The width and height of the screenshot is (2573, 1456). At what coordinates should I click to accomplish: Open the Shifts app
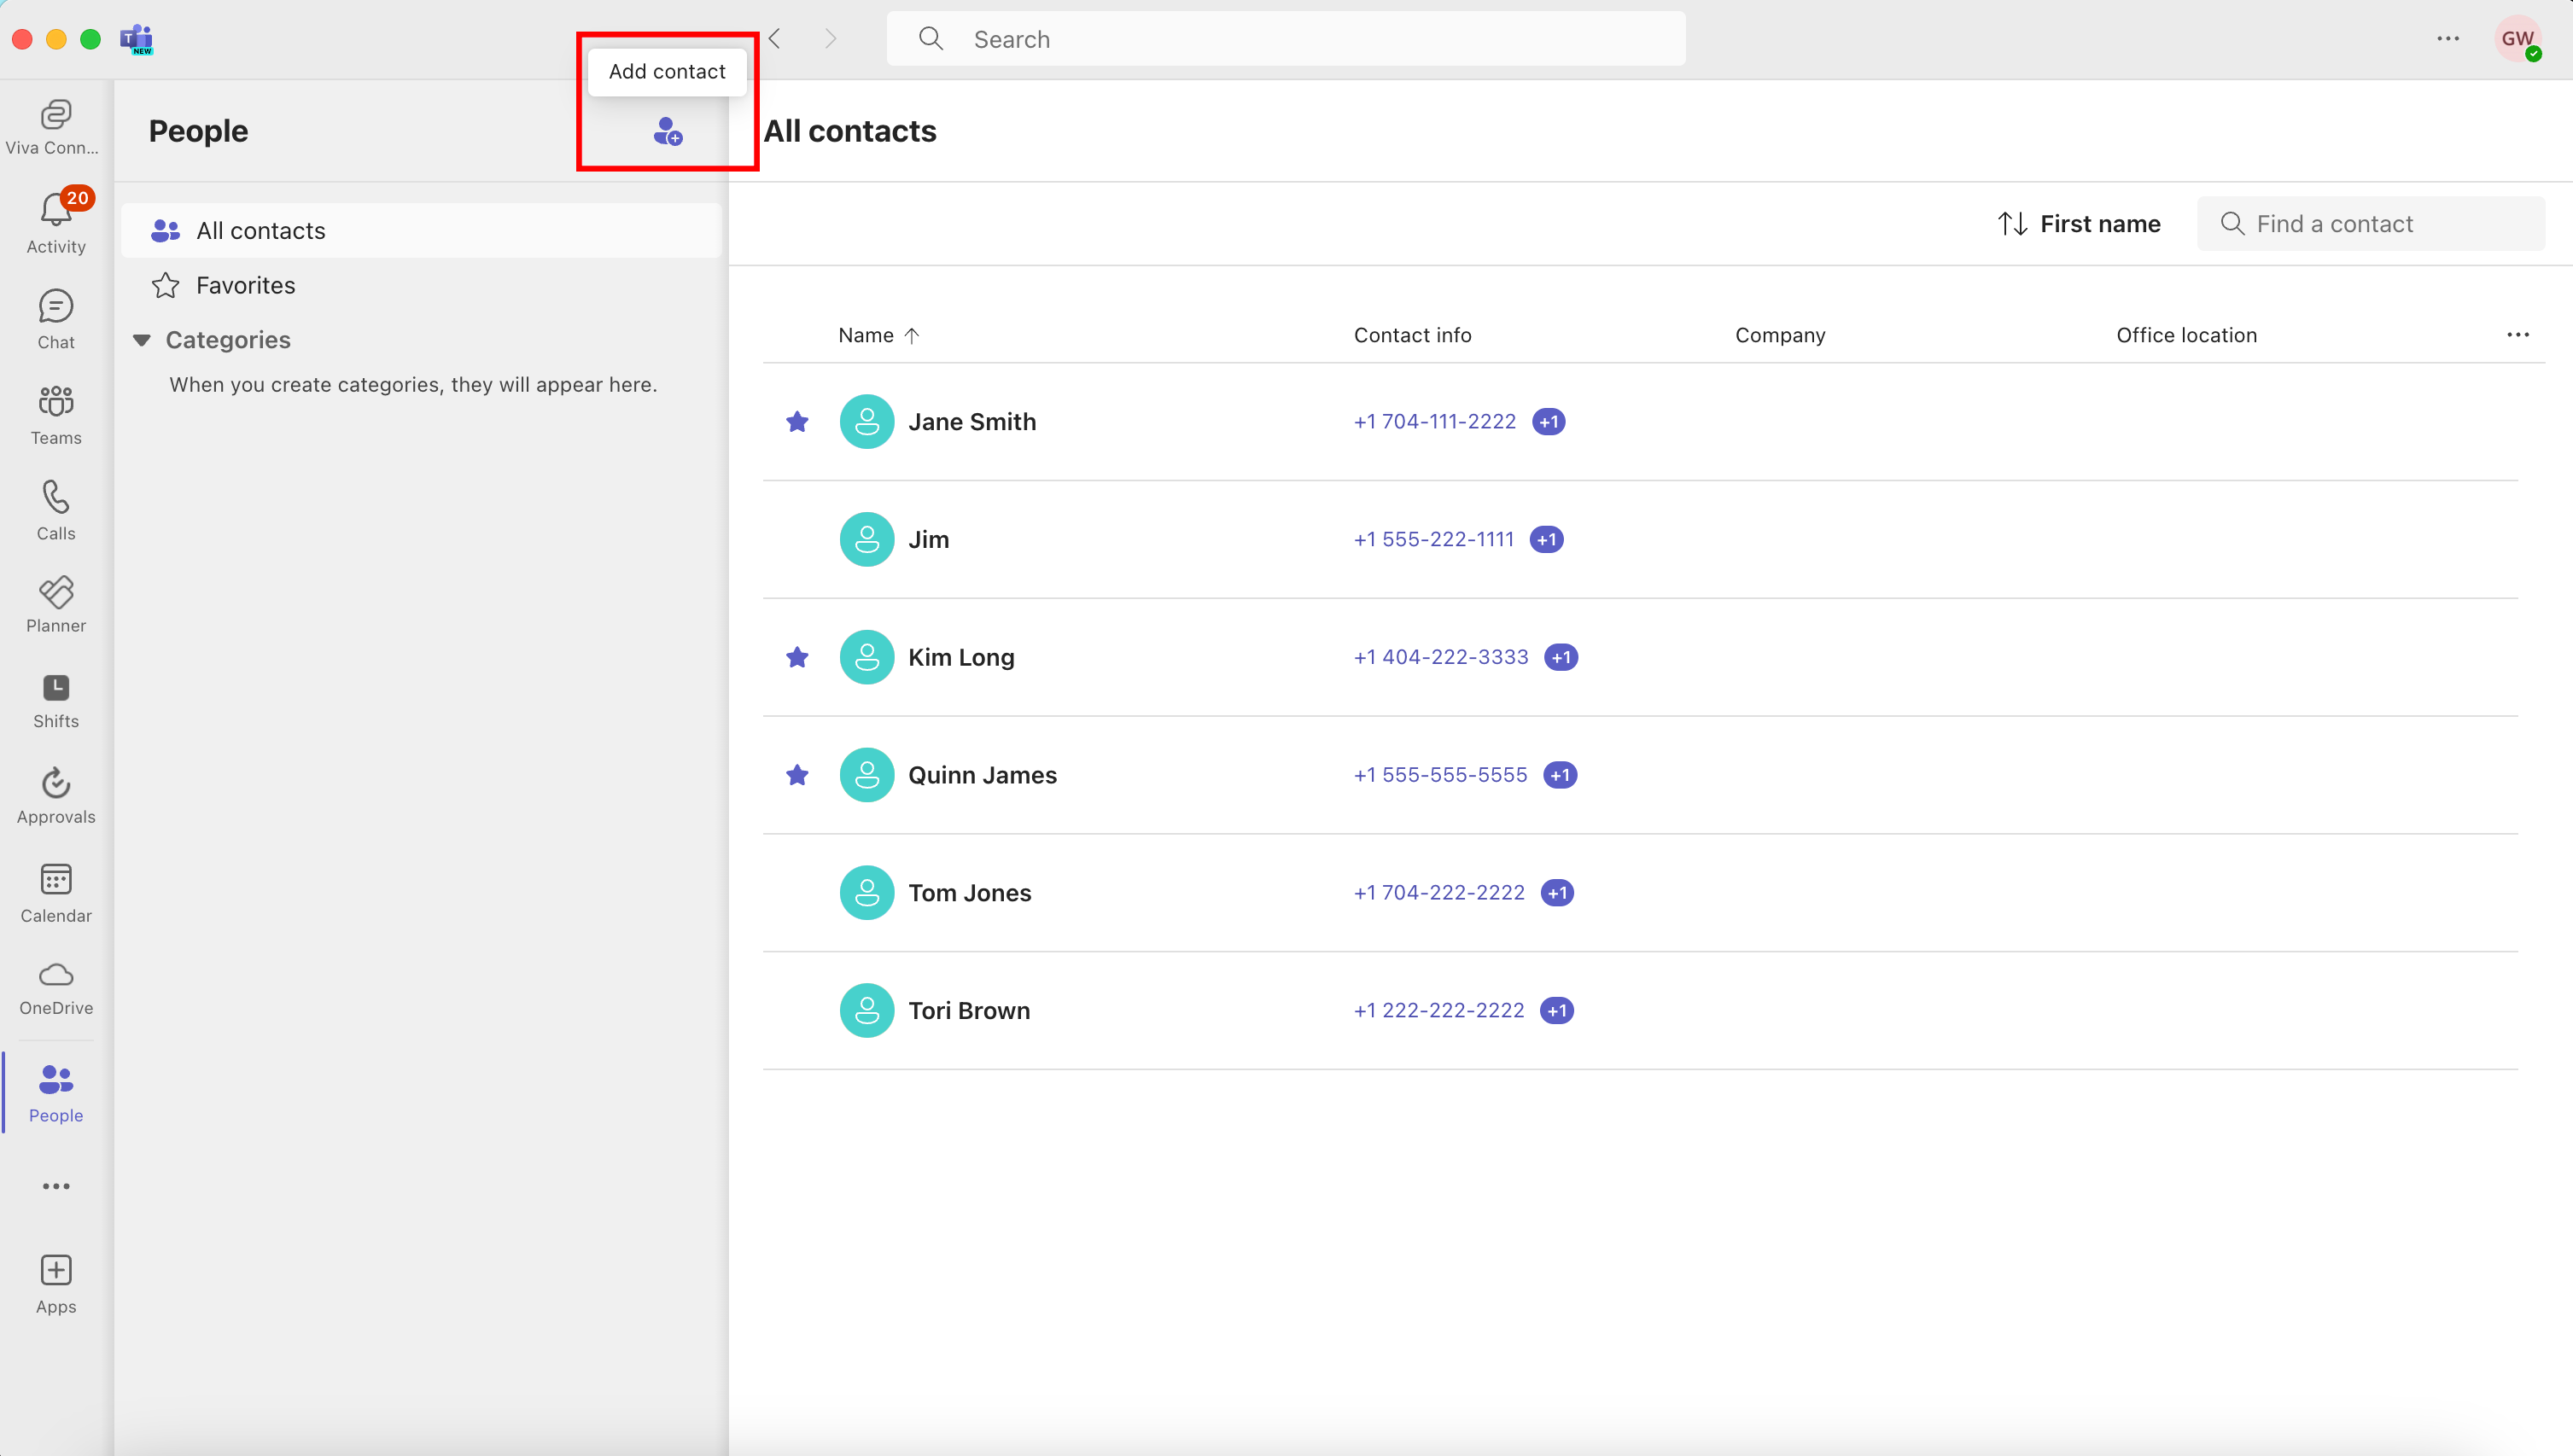point(56,701)
